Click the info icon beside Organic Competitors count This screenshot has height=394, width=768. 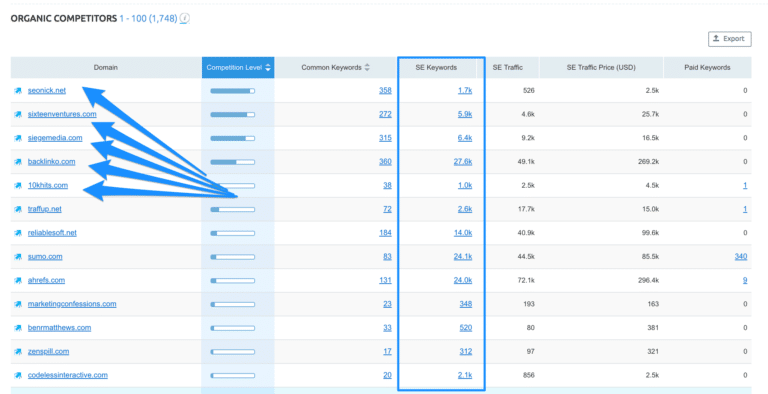tap(185, 19)
